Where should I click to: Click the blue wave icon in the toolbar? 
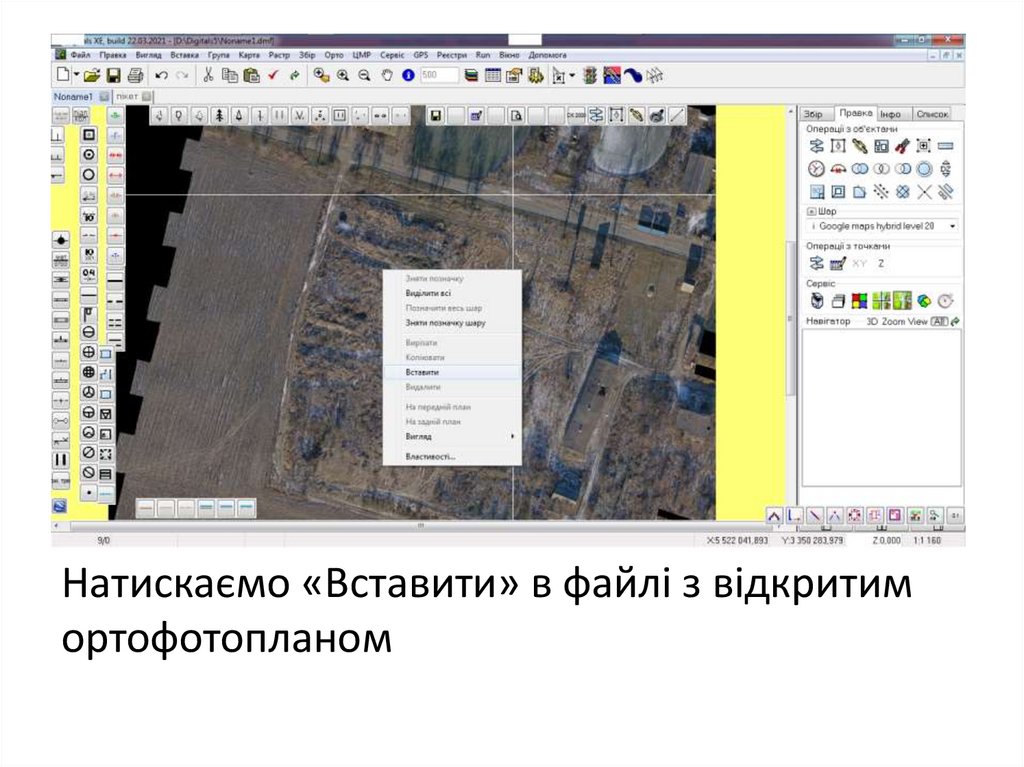coord(632,76)
